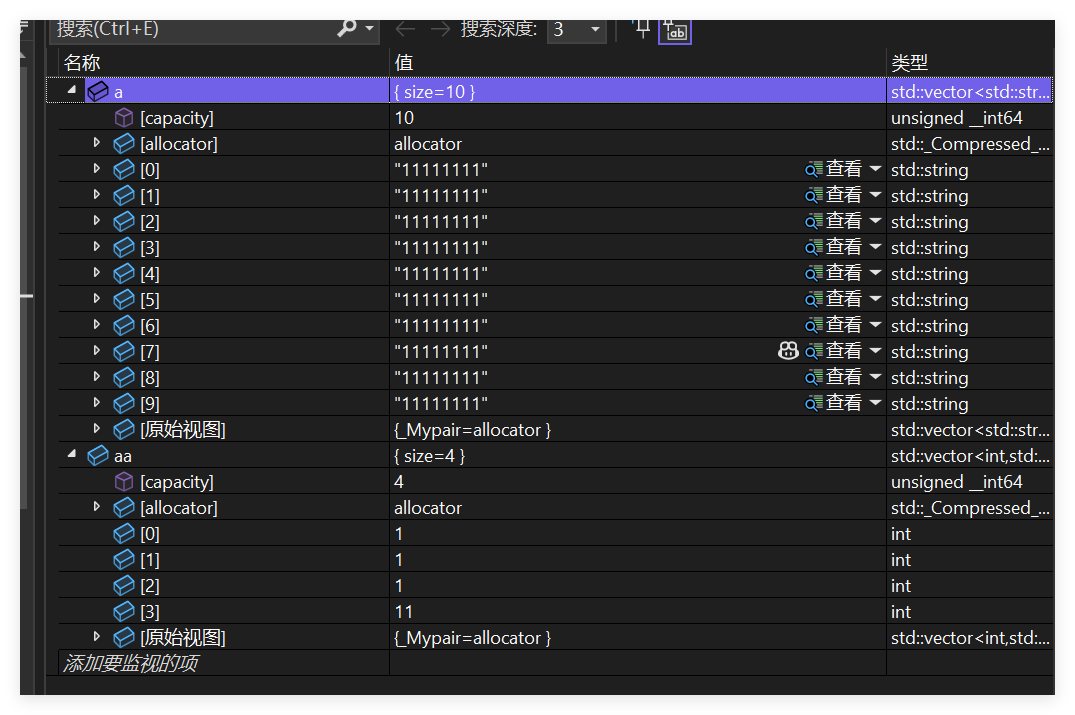Collapse the variable a node
Viewport: 1075px width, 715px height.
(71, 90)
